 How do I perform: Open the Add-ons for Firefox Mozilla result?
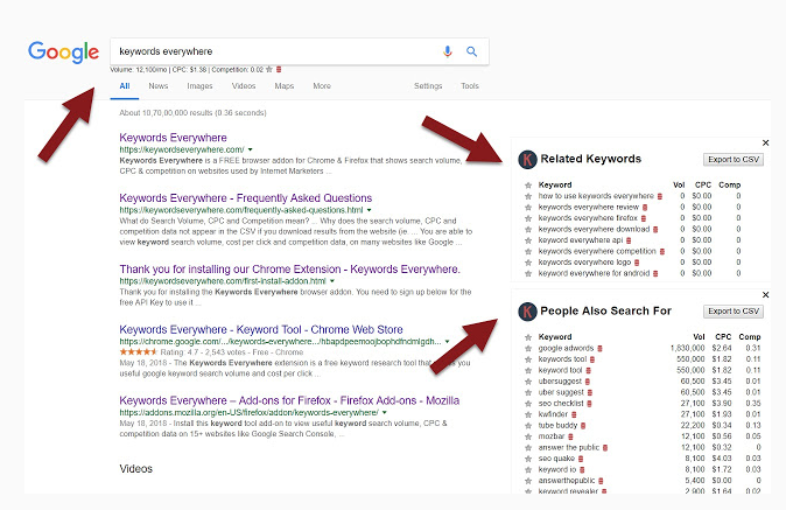[x=289, y=401]
